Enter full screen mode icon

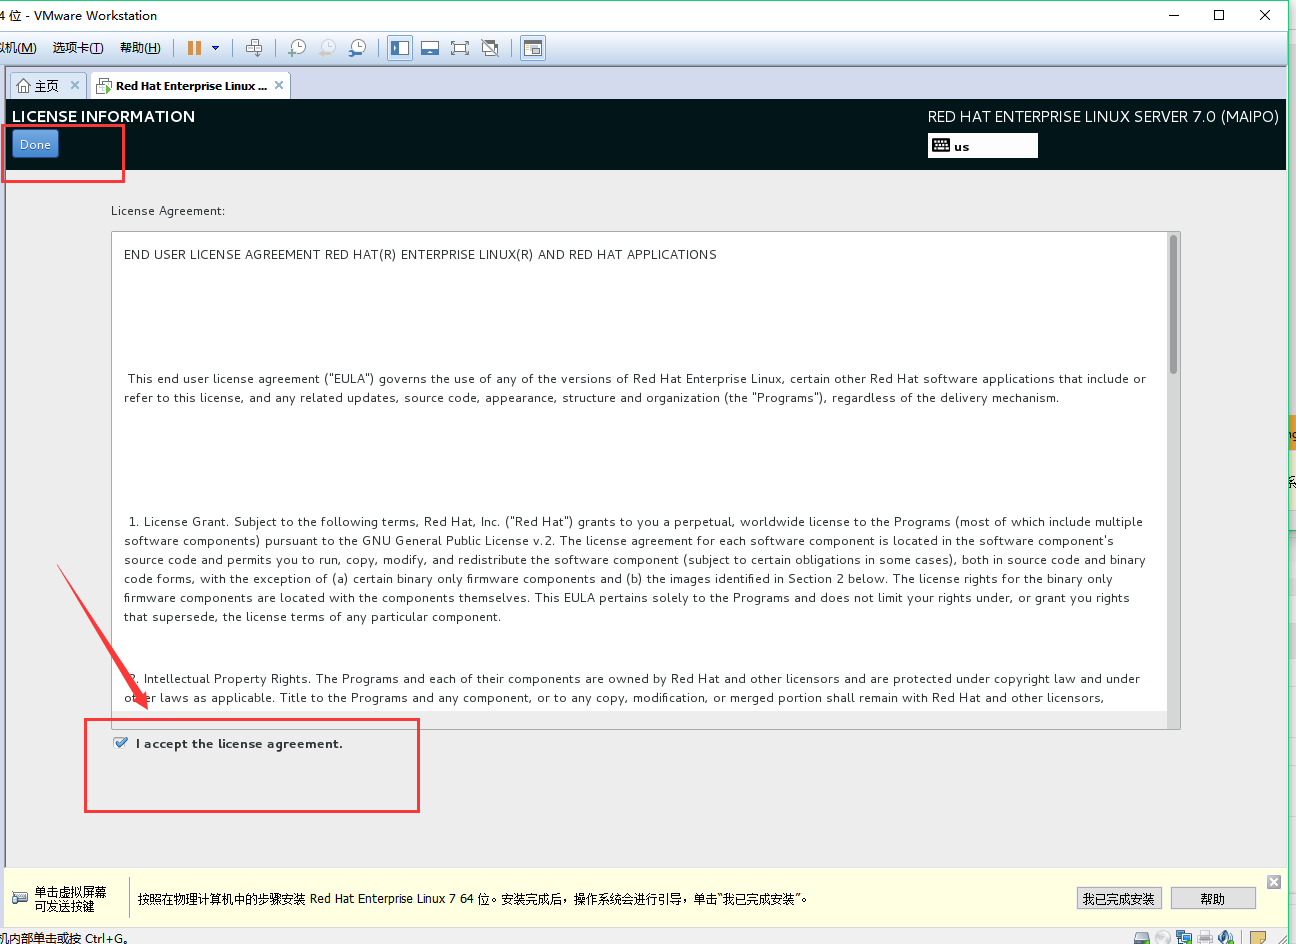point(460,48)
